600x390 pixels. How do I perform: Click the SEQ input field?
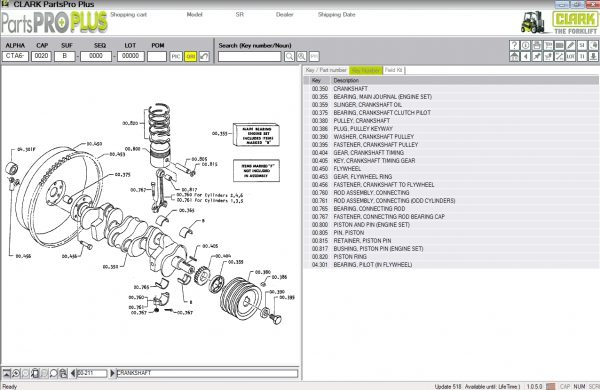click(x=96, y=56)
